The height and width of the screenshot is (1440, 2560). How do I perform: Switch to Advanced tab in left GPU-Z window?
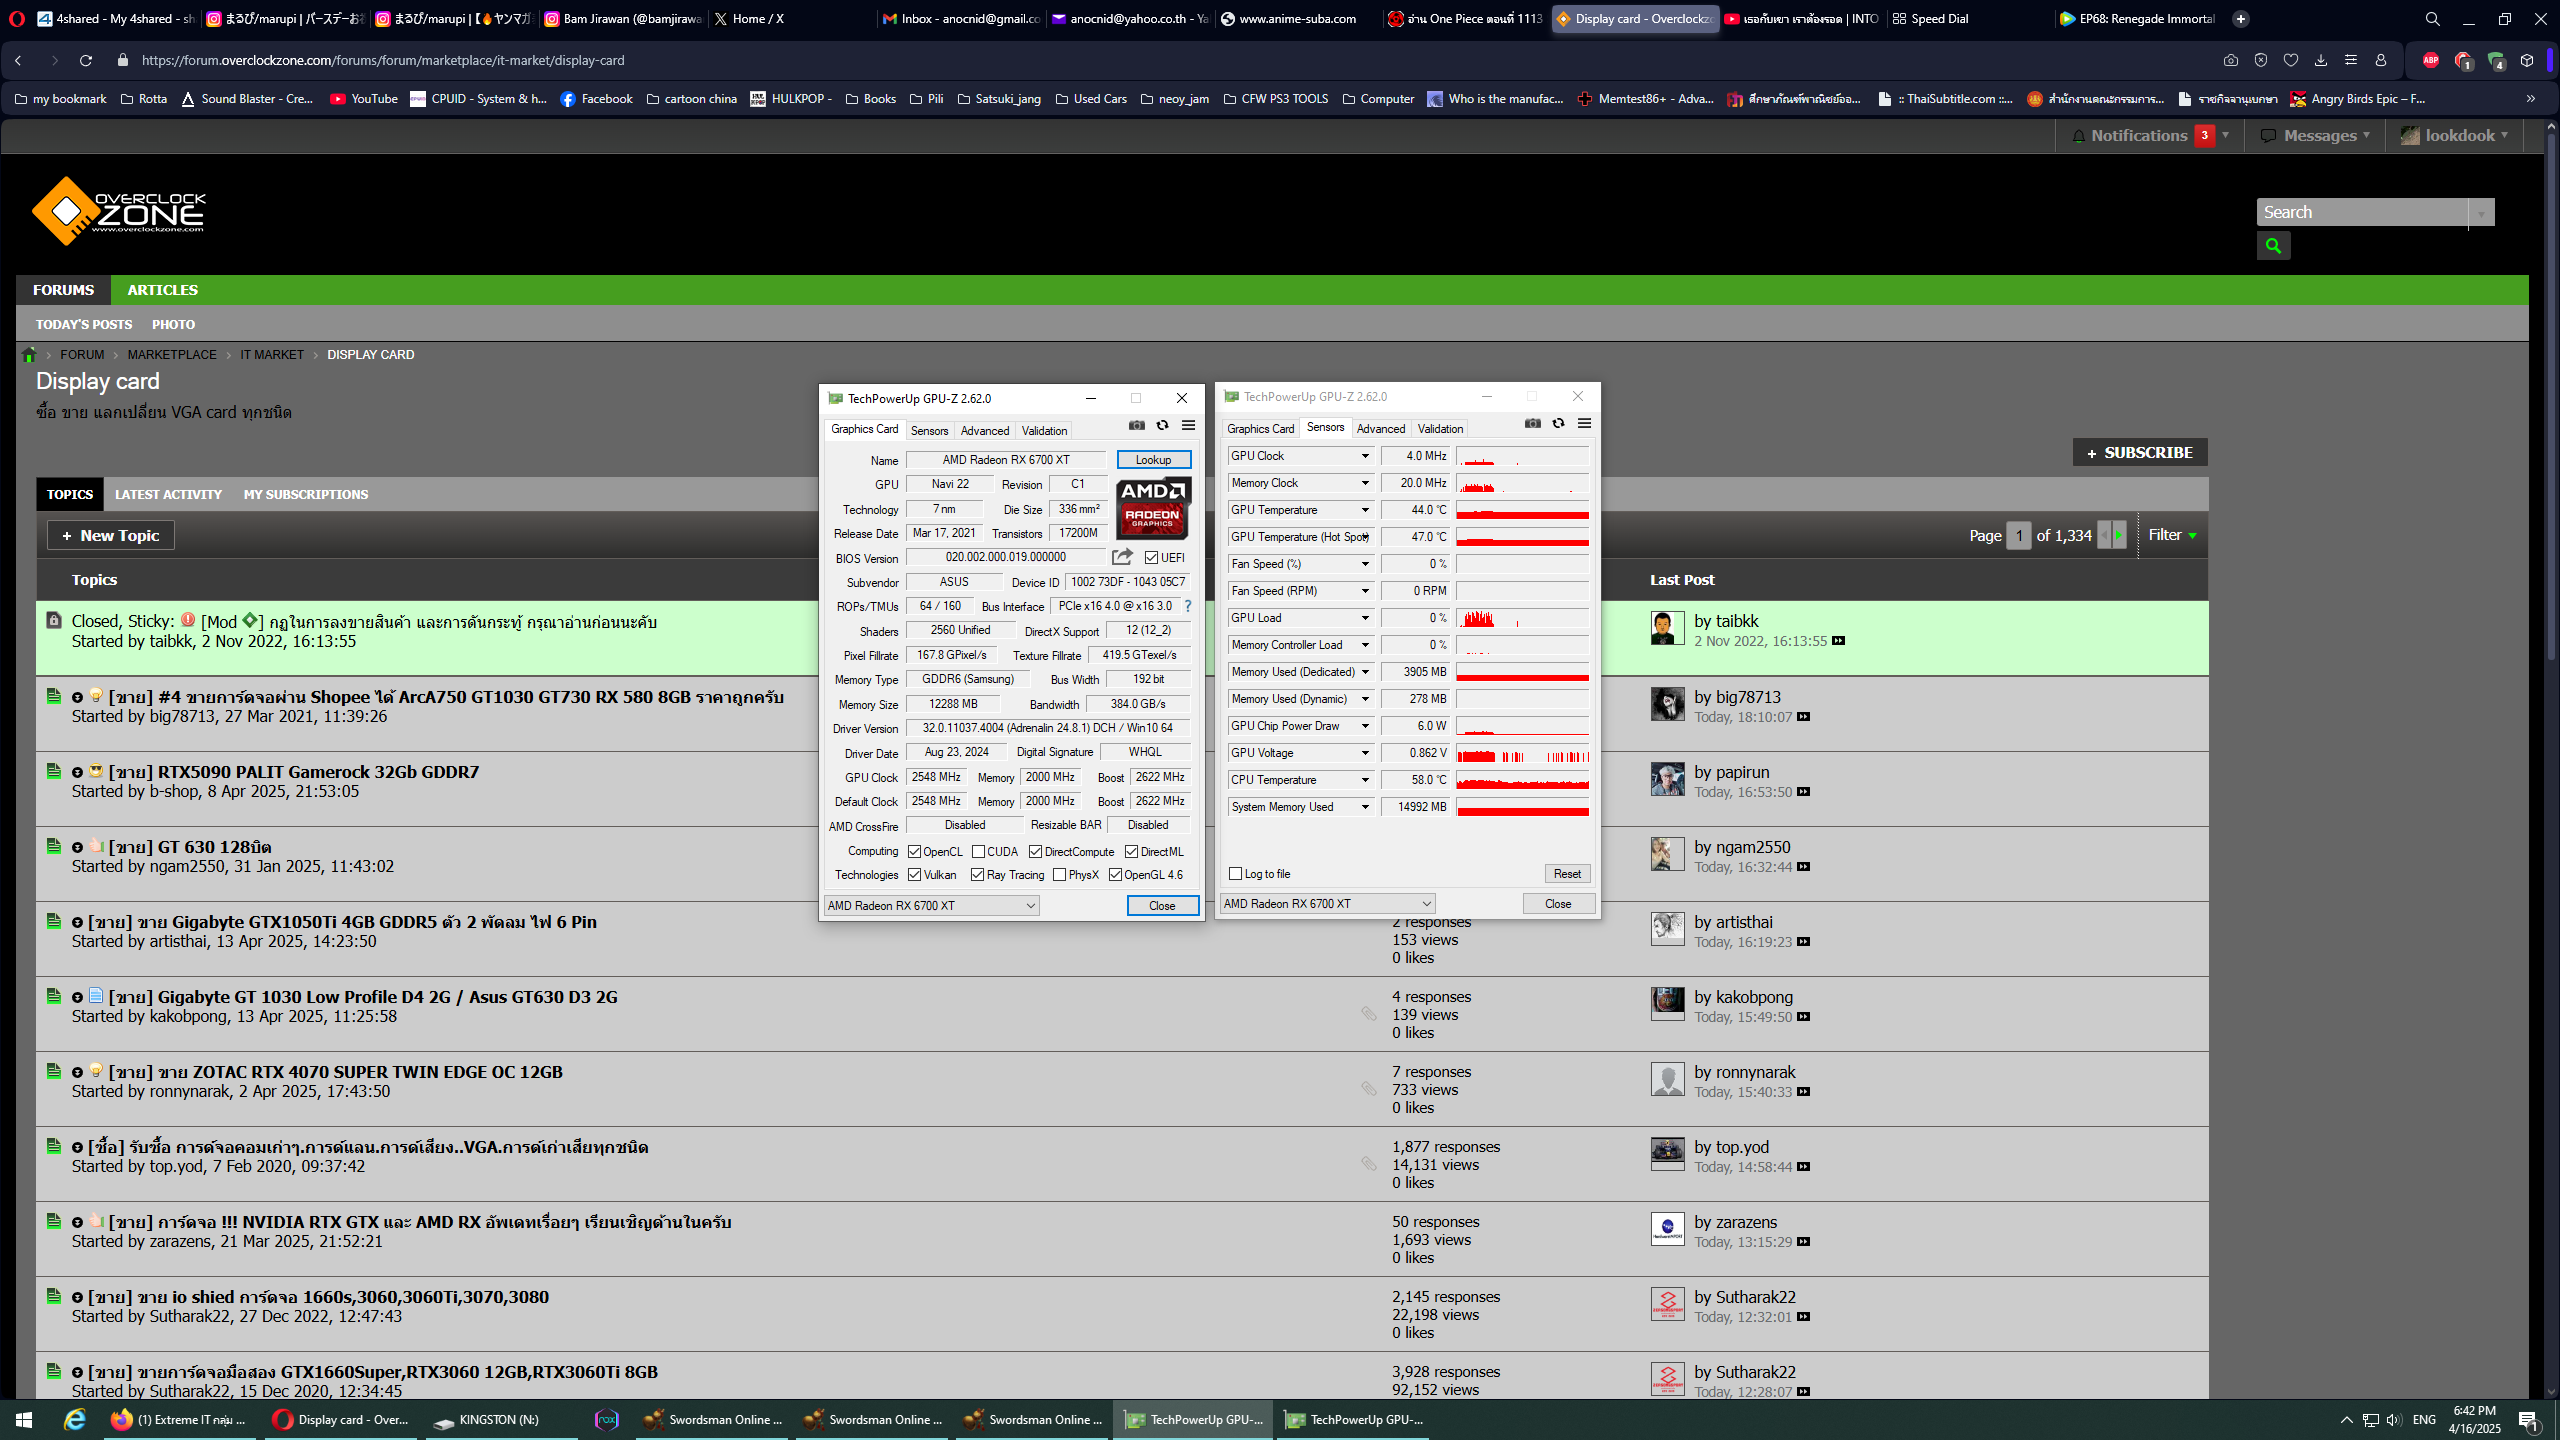(984, 431)
